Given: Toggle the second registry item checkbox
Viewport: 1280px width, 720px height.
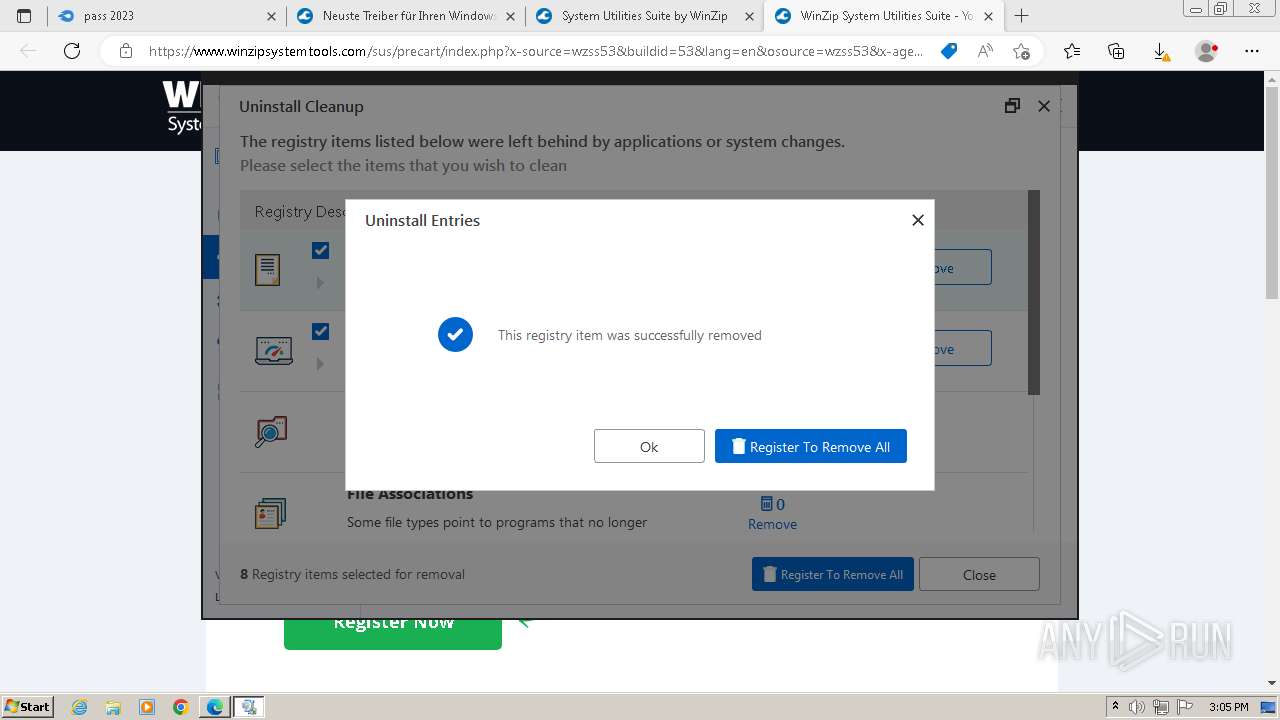Looking at the screenshot, I should coord(320,331).
